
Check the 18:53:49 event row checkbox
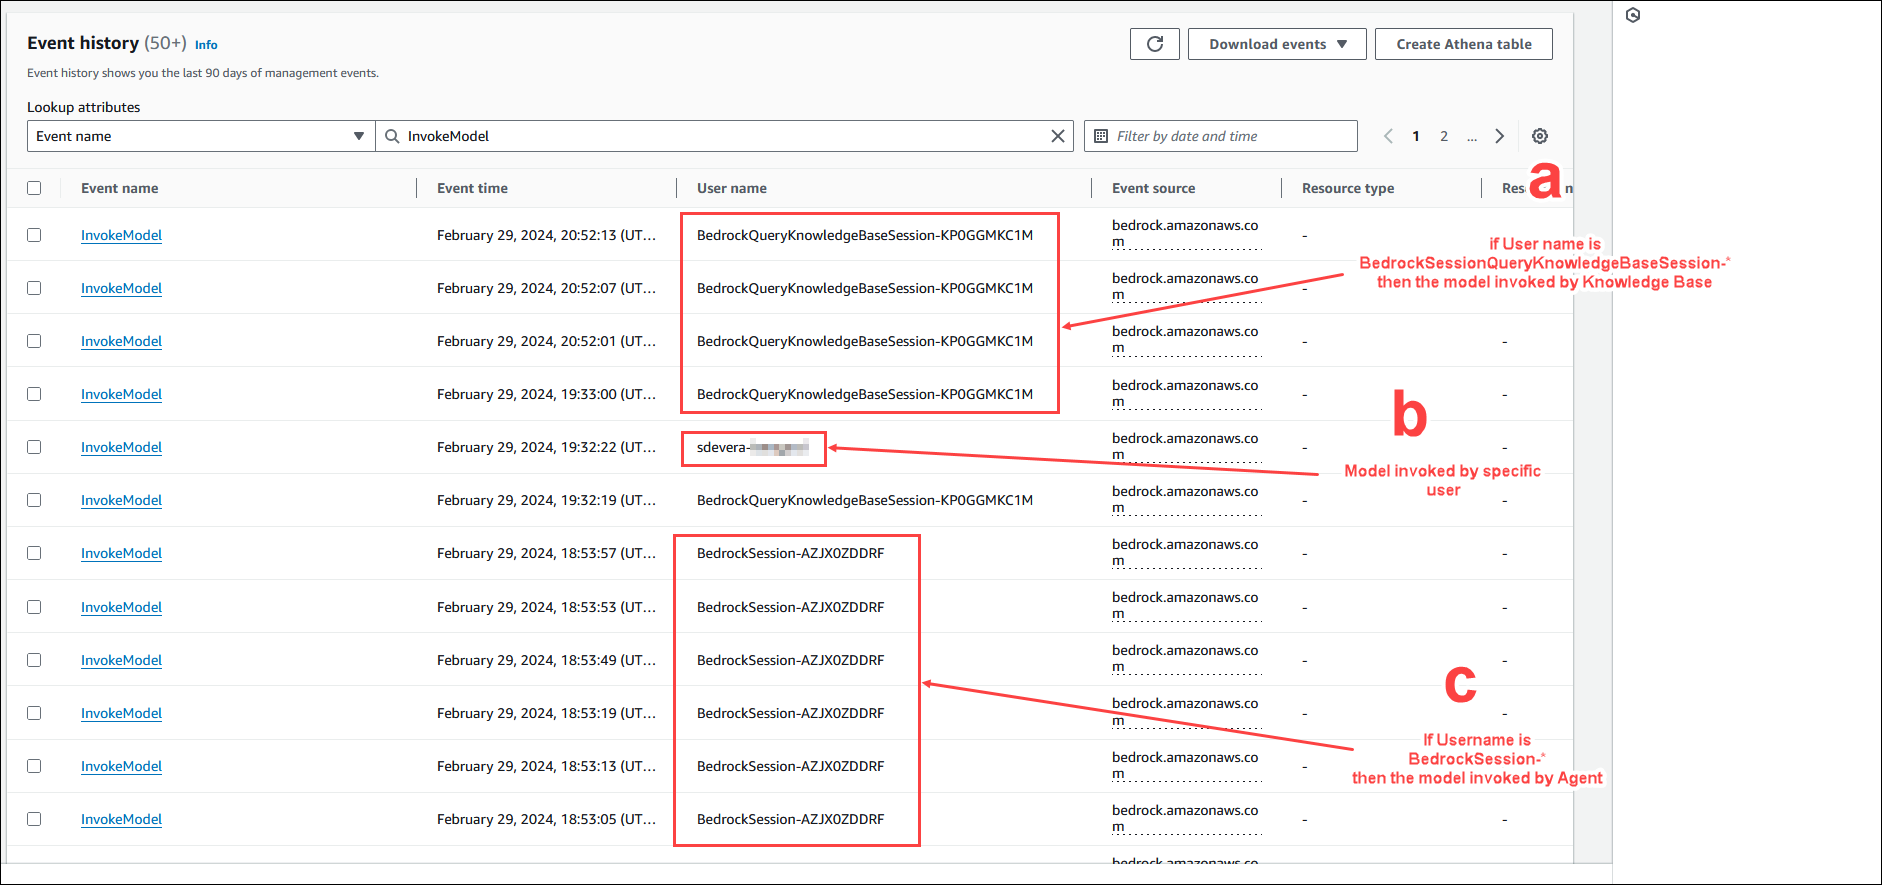[x=34, y=660]
